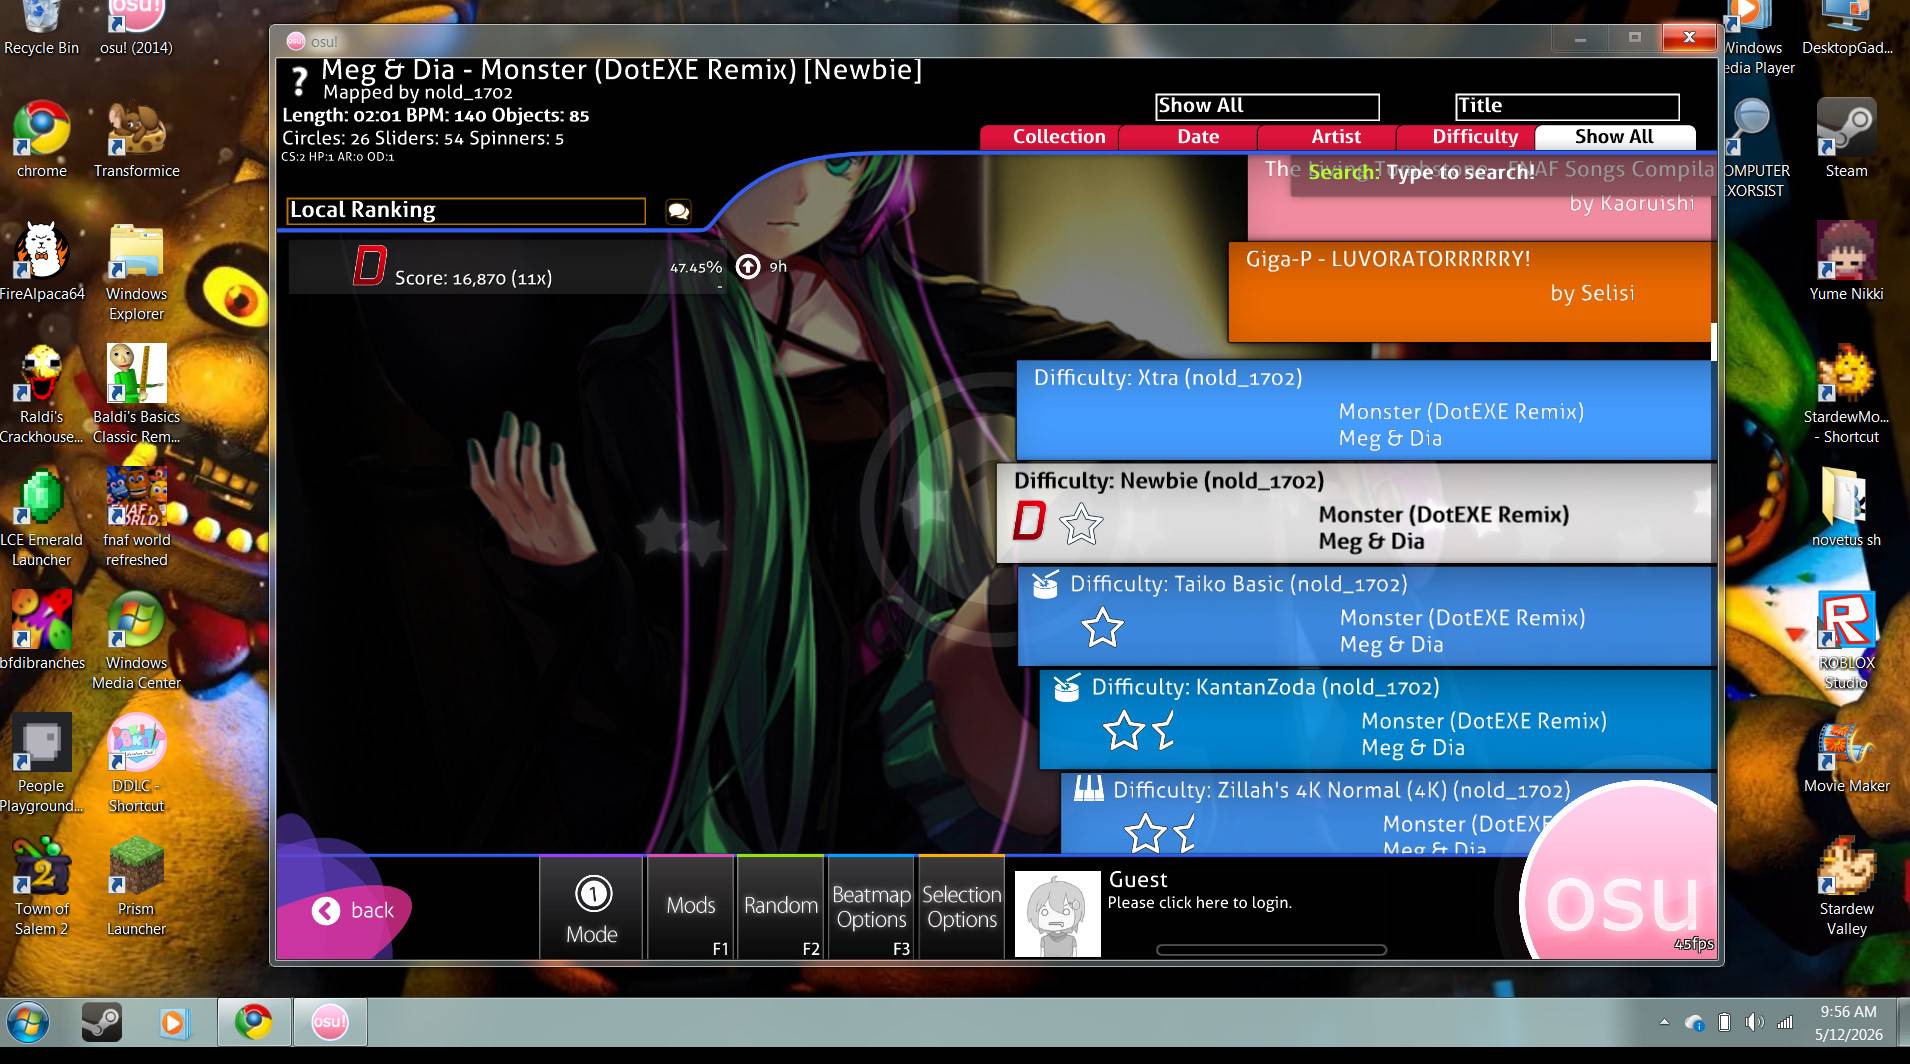Open the Mode selector
This screenshot has width=1910, height=1064.
tap(592, 908)
